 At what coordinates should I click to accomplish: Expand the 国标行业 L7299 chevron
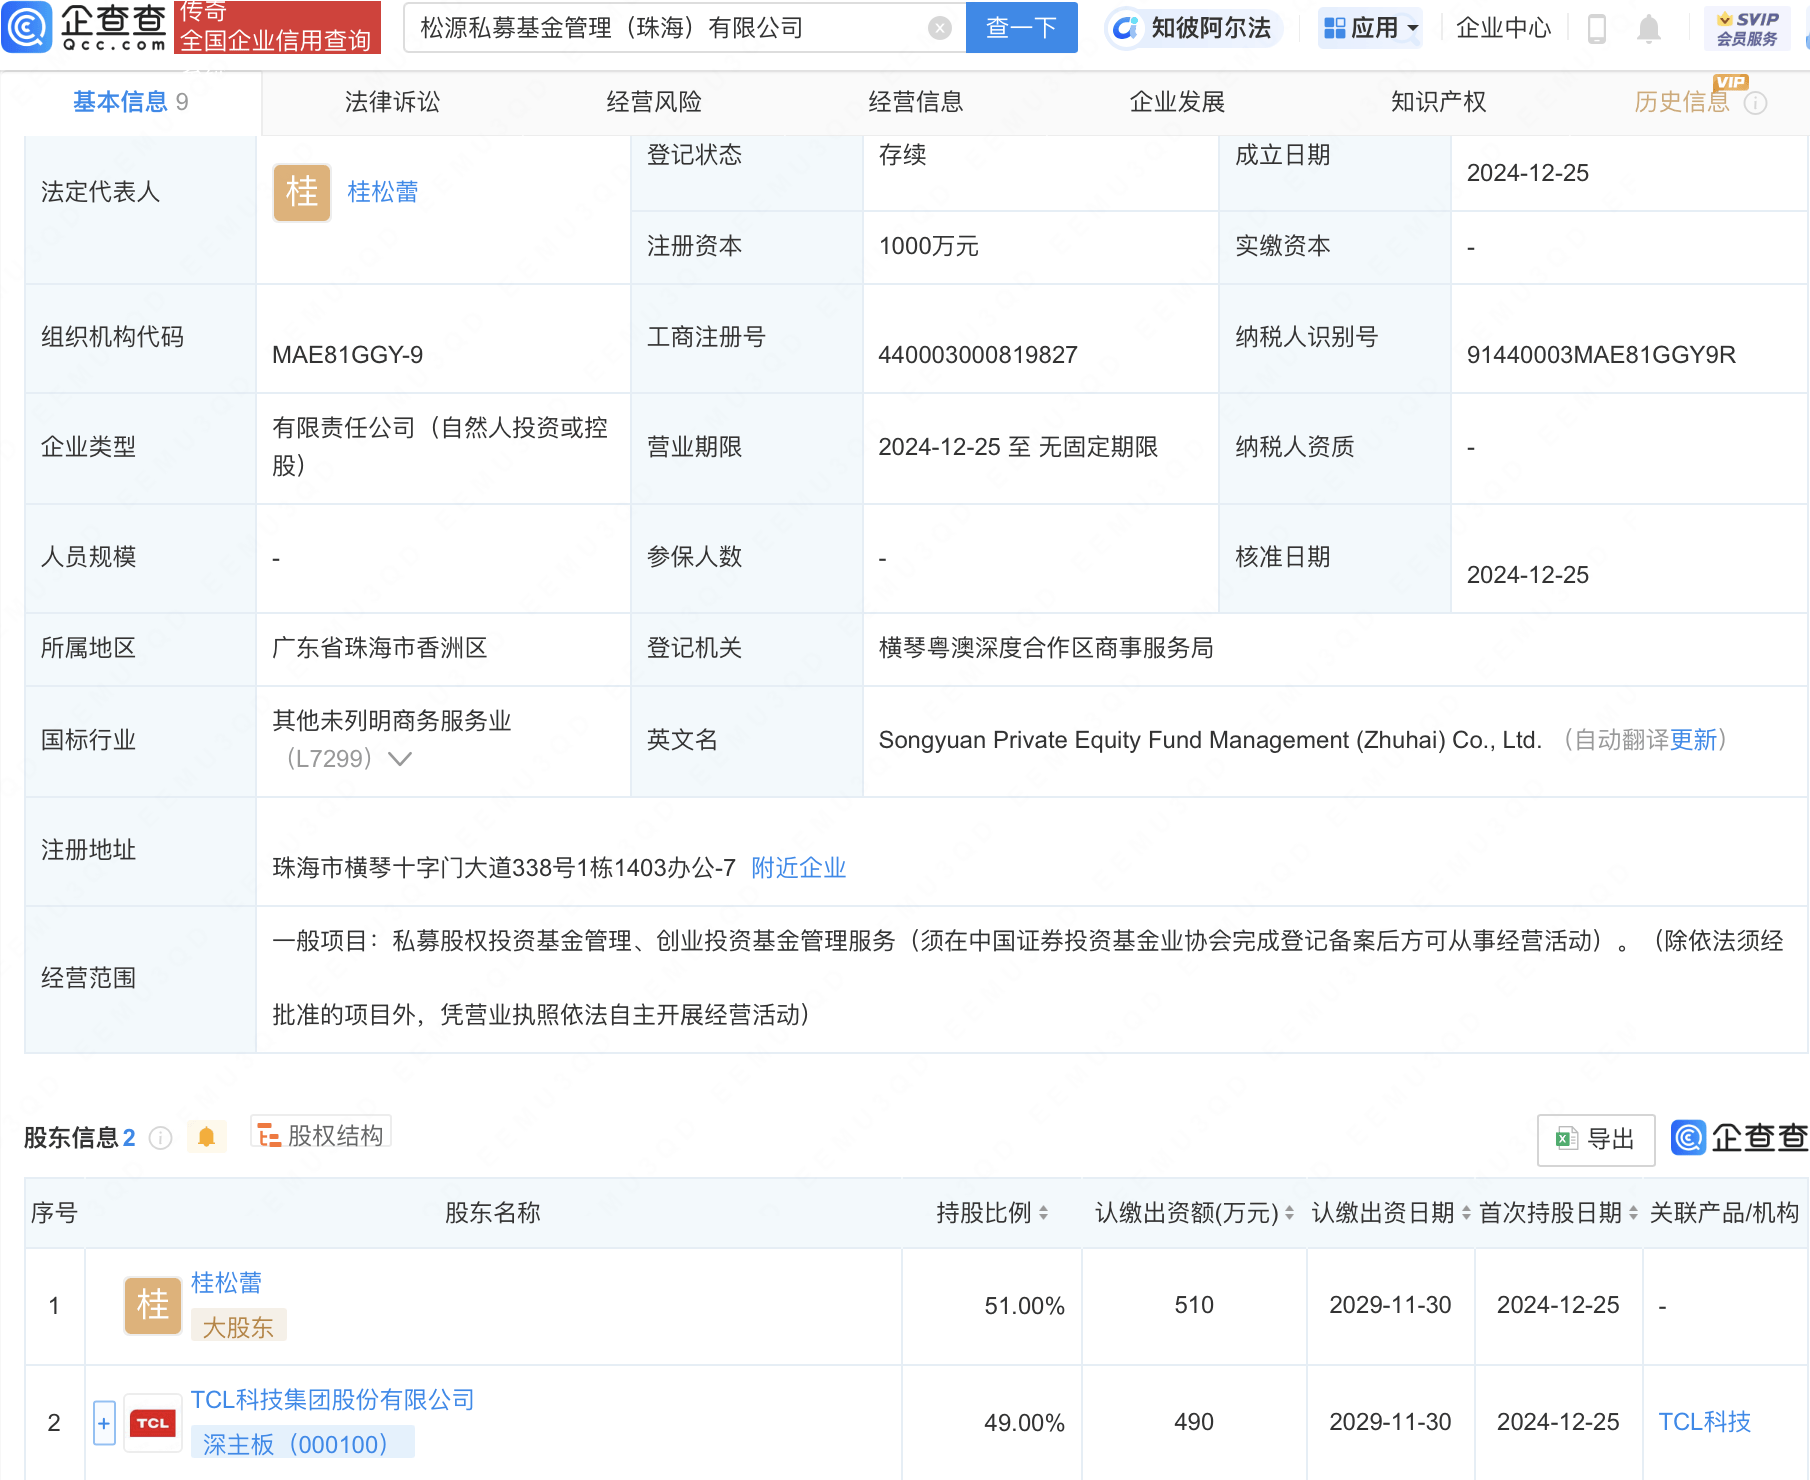pyautogui.click(x=400, y=759)
